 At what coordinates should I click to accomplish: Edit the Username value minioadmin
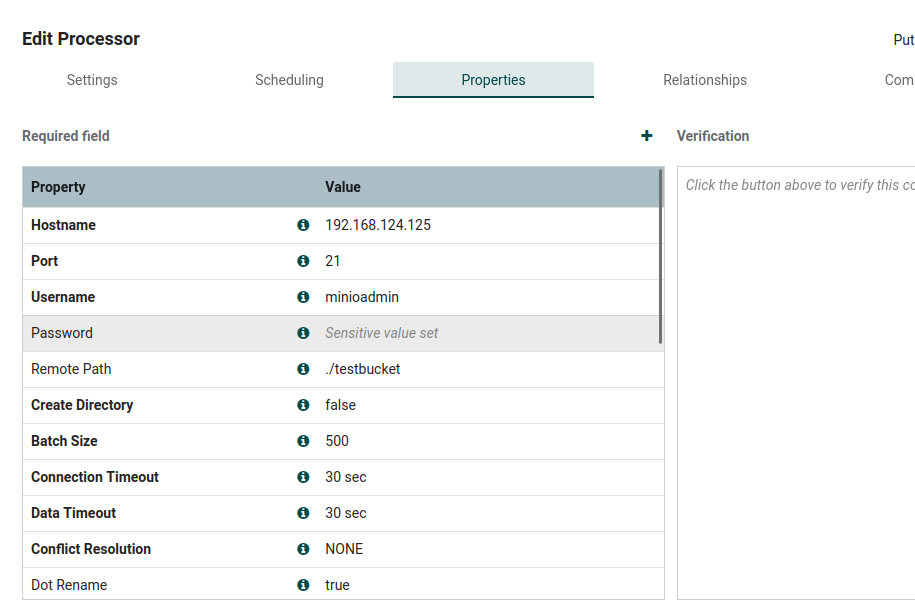362,297
